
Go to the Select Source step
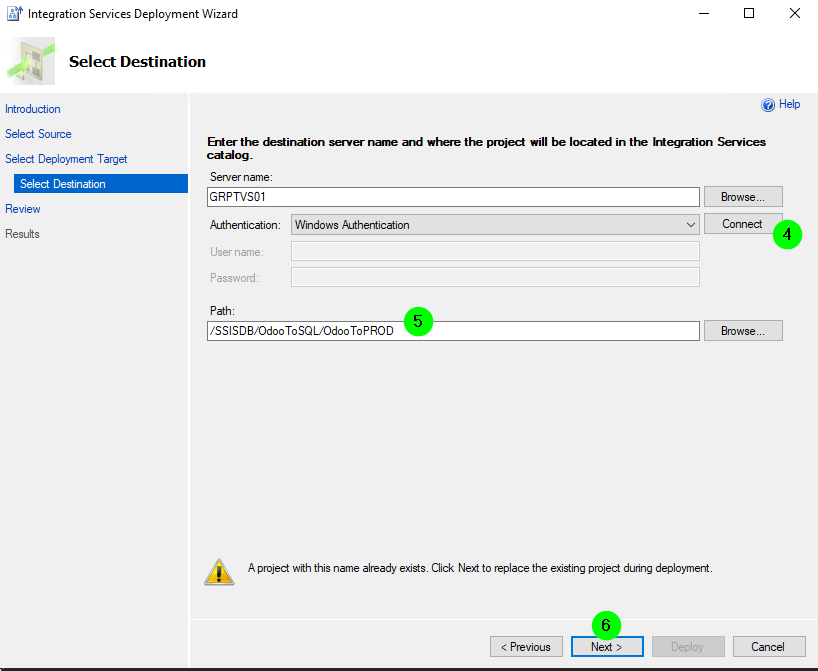click(x=38, y=134)
